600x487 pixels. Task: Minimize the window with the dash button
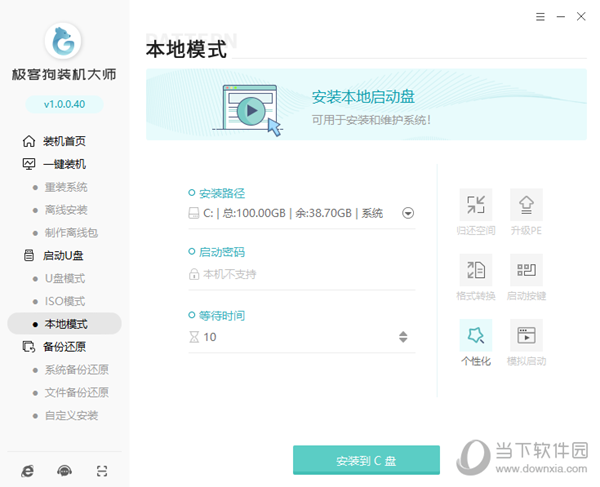561,17
